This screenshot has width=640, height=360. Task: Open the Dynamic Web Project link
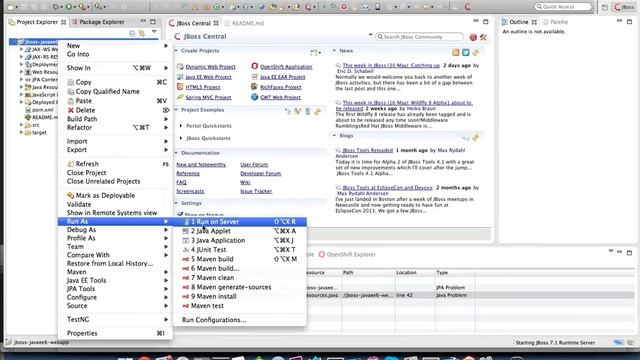[210, 67]
